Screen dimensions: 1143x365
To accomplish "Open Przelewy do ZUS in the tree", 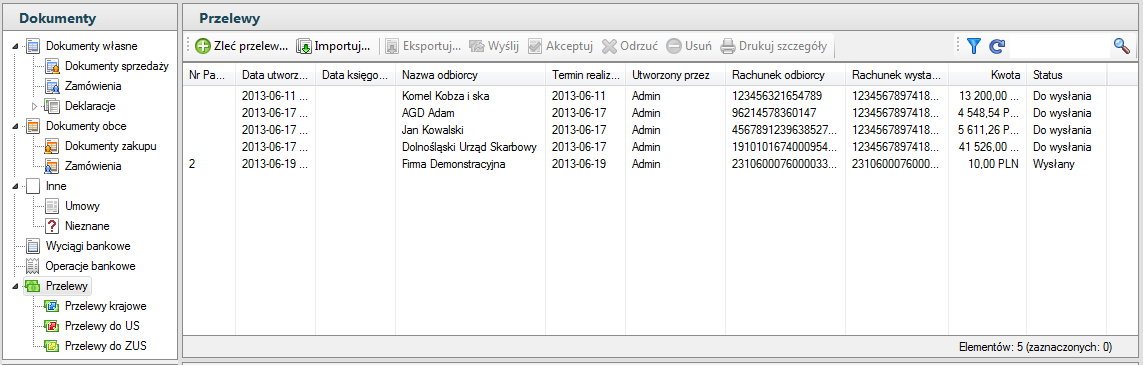I will coord(105,345).
